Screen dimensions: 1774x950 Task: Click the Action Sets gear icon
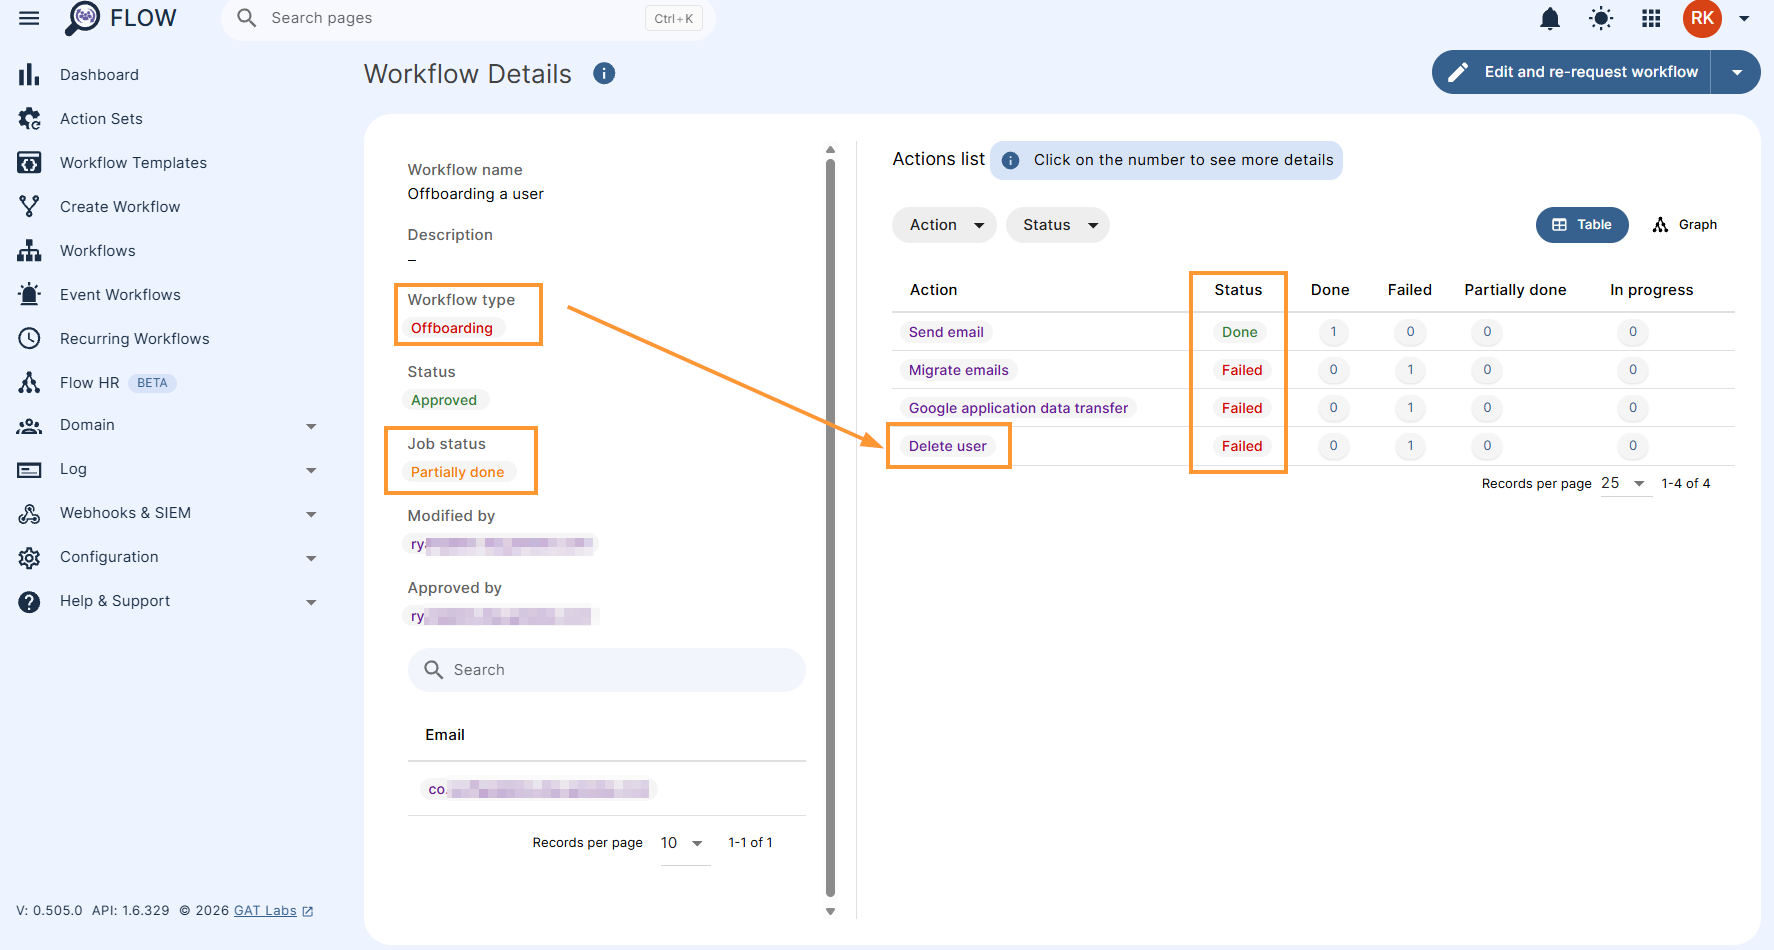coord(29,119)
